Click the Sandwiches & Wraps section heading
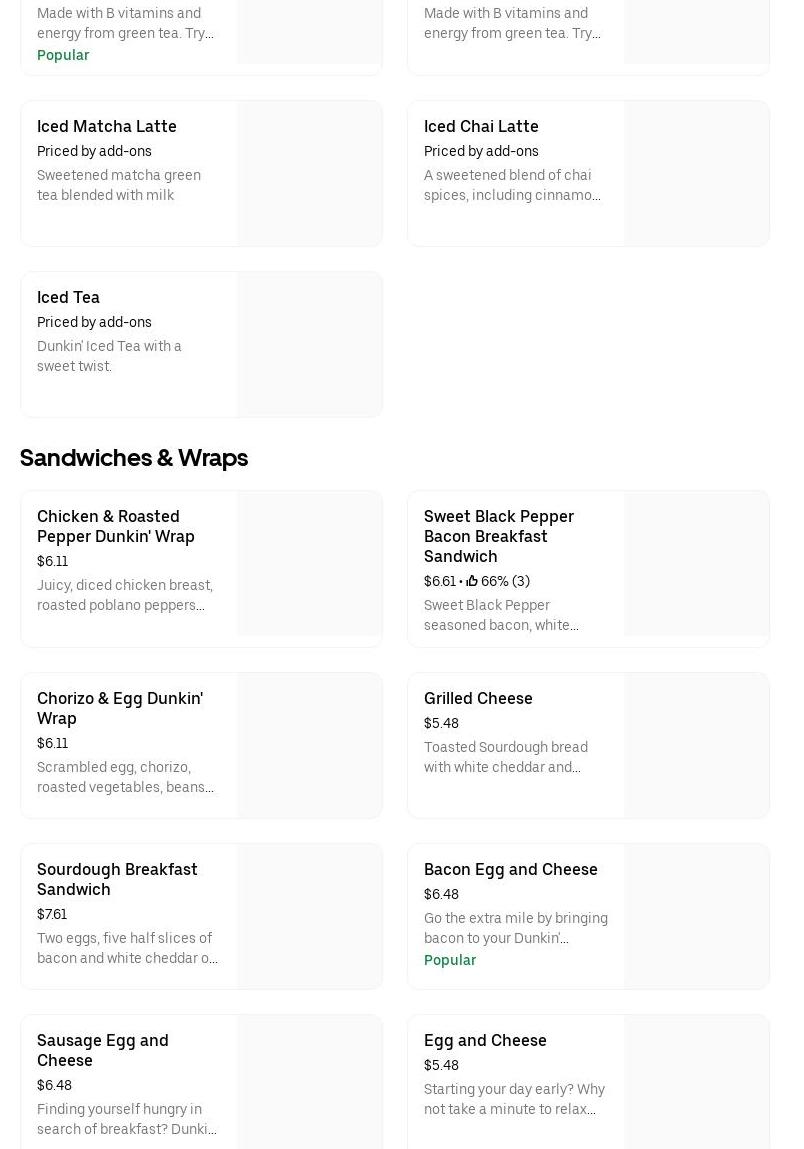Viewport: 804px width, 1149px height. click(x=134, y=458)
